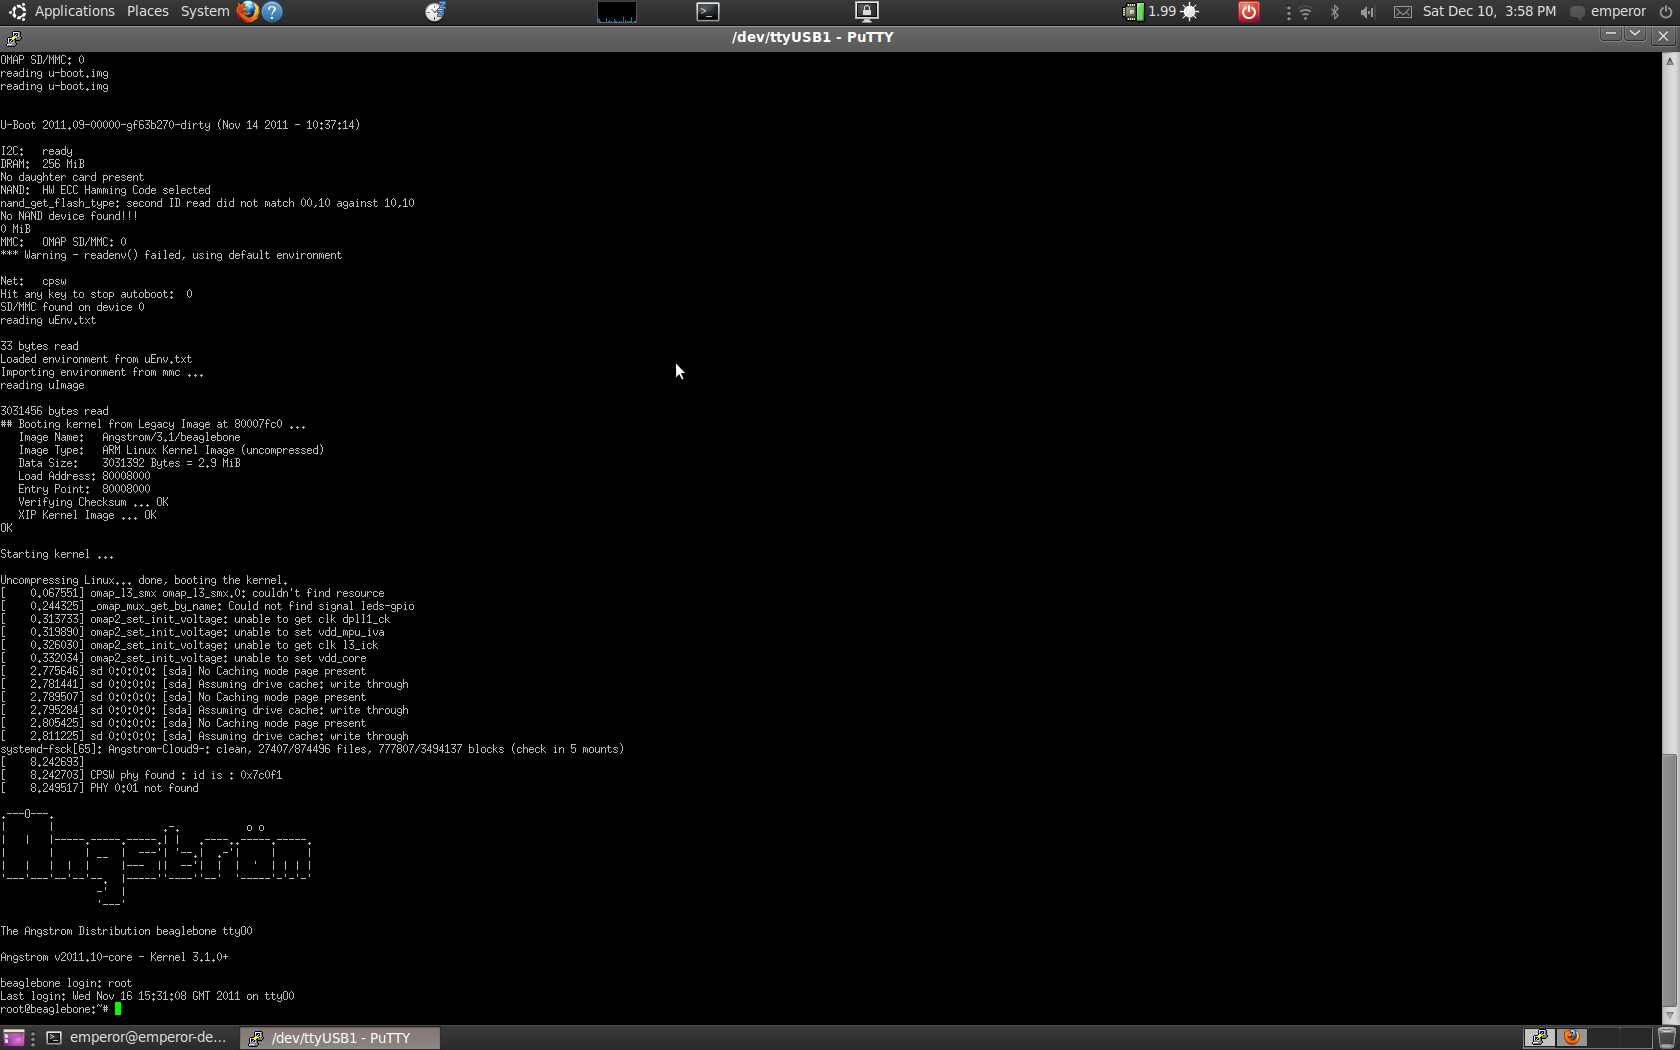The height and width of the screenshot is (1050, 1680).
Task: Minimize the PuTTY window
Action: tap(1610, 35)
